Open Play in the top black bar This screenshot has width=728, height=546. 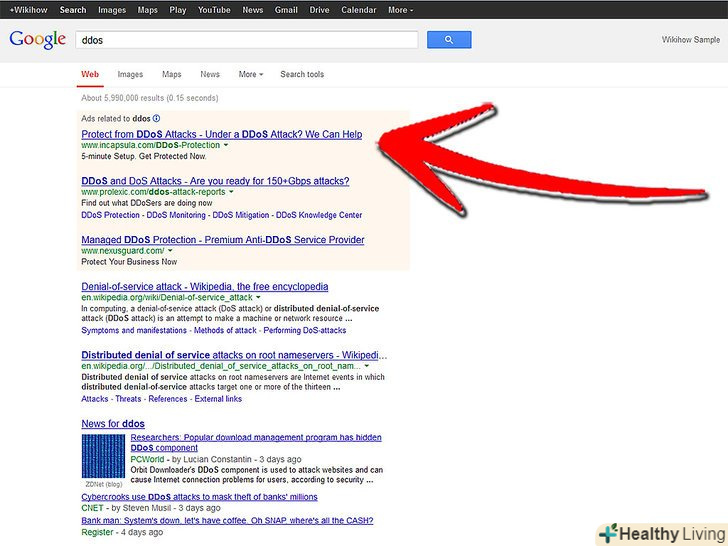[x=178, y=10]
